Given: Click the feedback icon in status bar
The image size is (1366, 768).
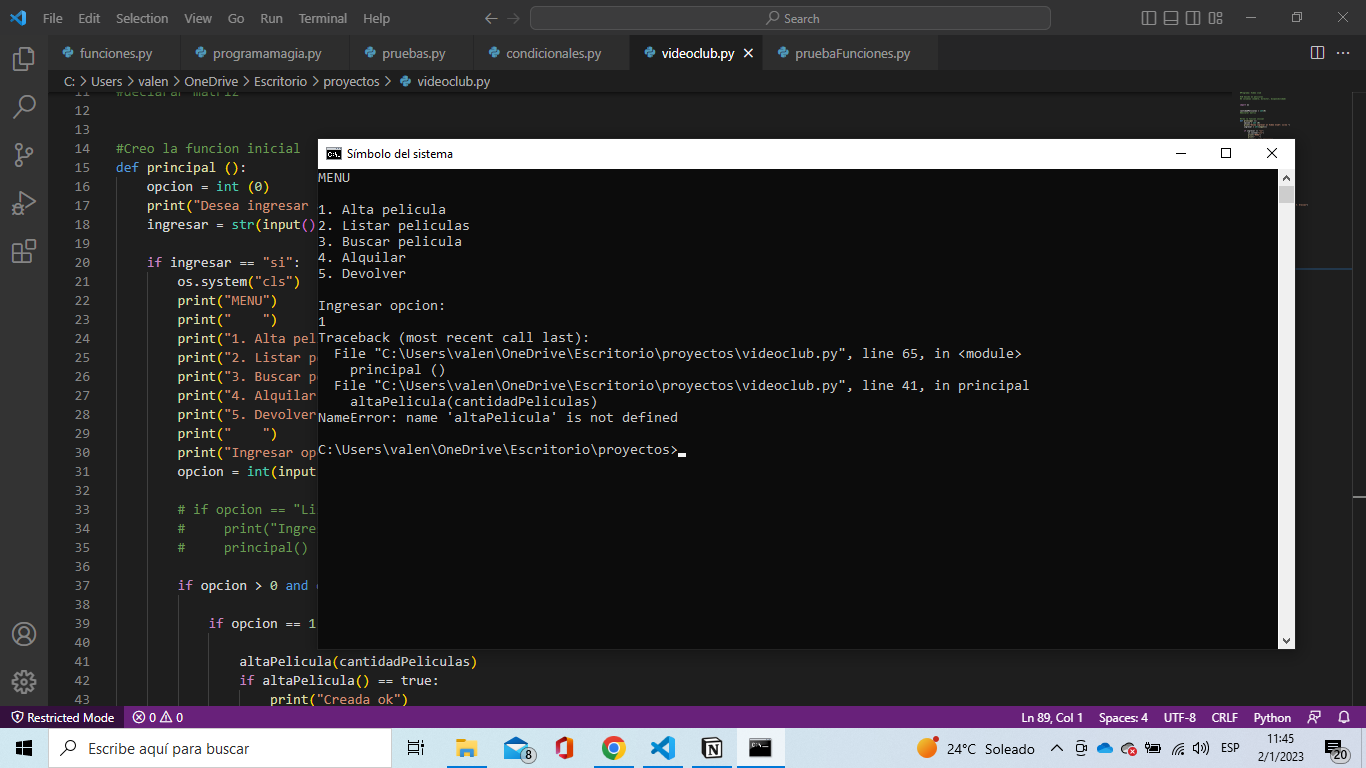Looking at the screenshot, I should 1315,717.
